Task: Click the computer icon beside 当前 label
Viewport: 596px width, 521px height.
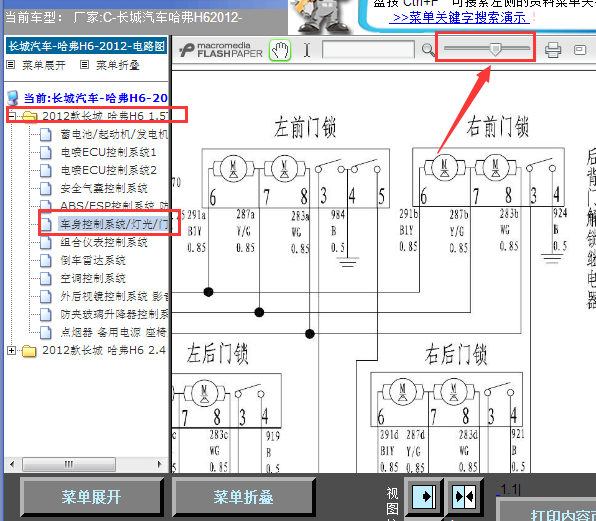Action: tap(13, 98)
